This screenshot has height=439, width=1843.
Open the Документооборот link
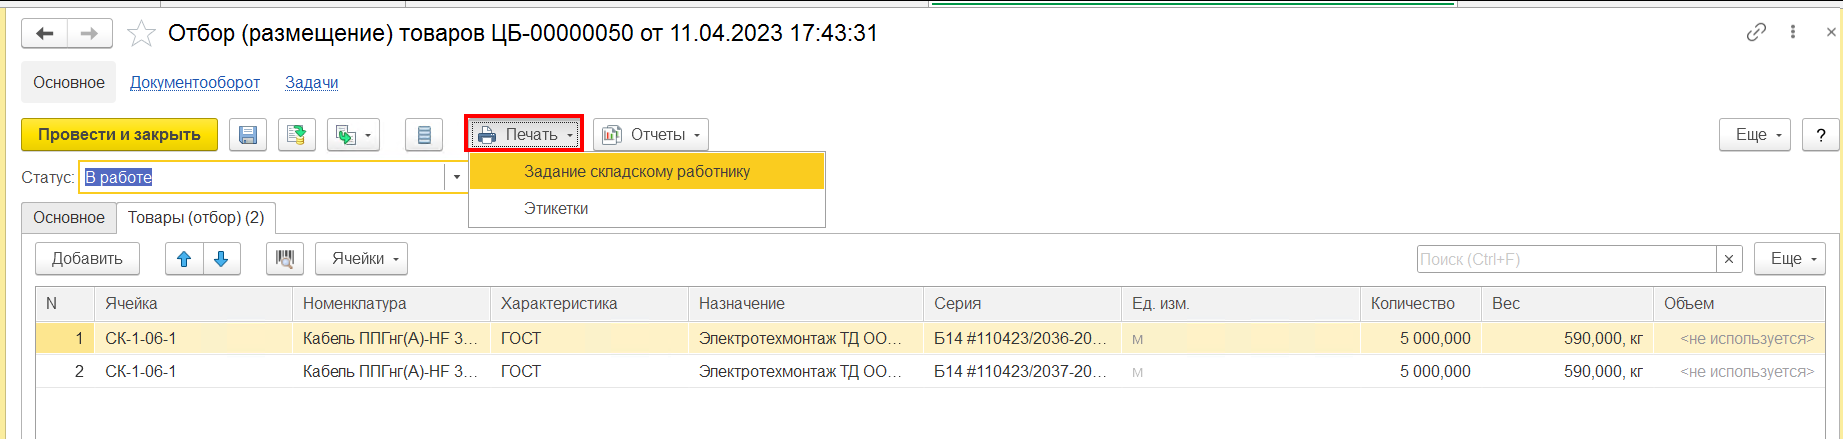coord(195,83)
